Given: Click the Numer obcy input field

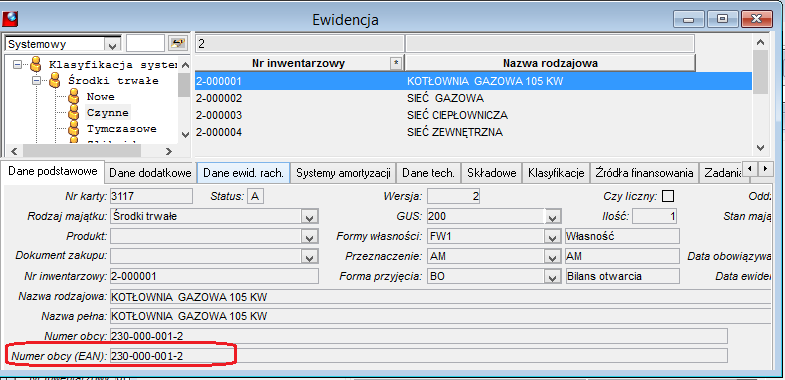Looking at the screenshot, I should pyautogui.click(x=419, y=335).
